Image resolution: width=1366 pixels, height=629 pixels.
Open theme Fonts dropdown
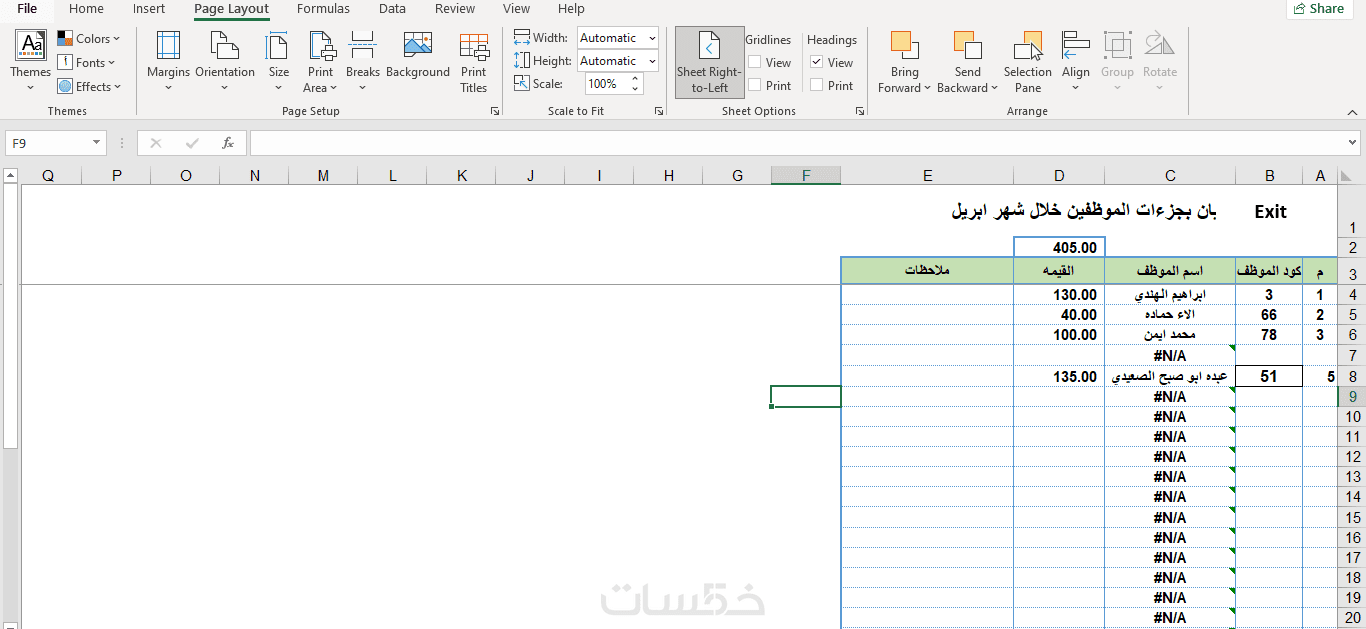(x=89, y=62)
